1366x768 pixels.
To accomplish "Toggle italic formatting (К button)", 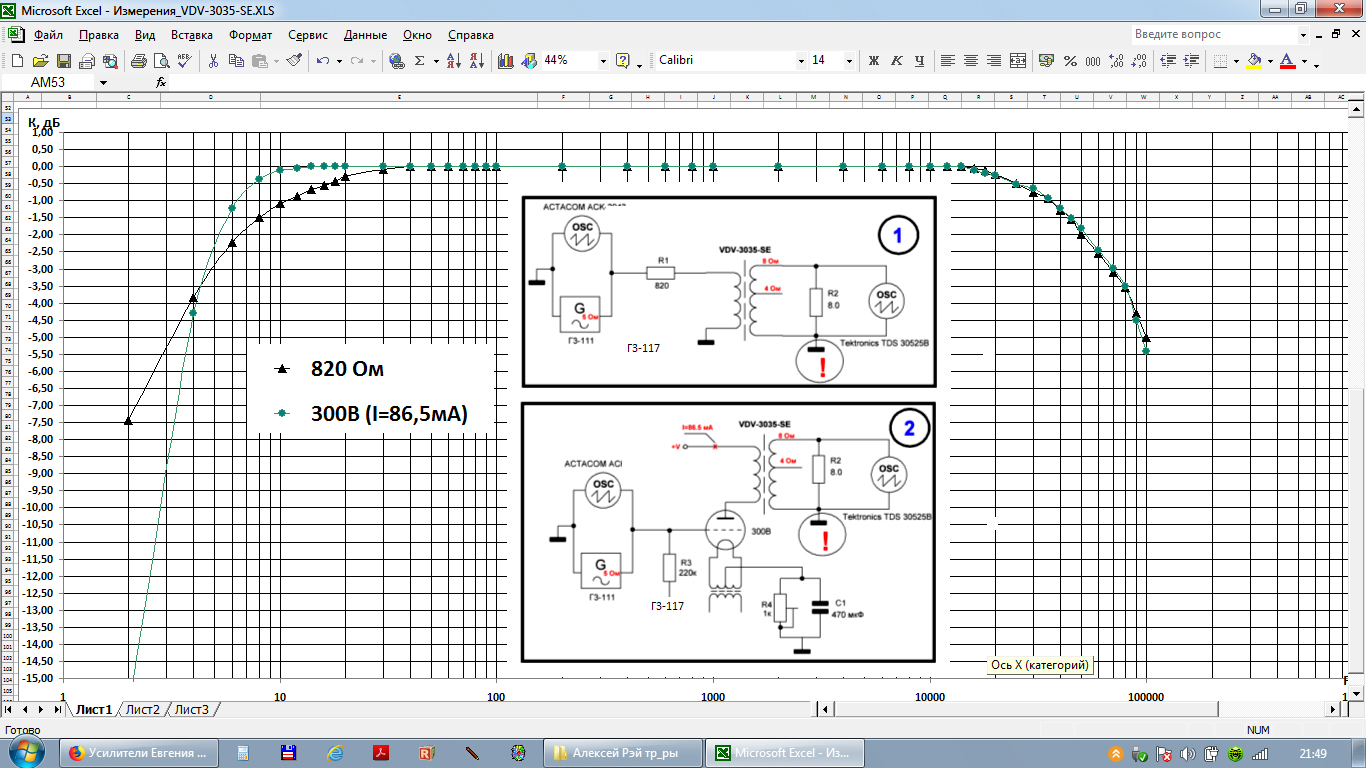I will [x=896, y=61].
